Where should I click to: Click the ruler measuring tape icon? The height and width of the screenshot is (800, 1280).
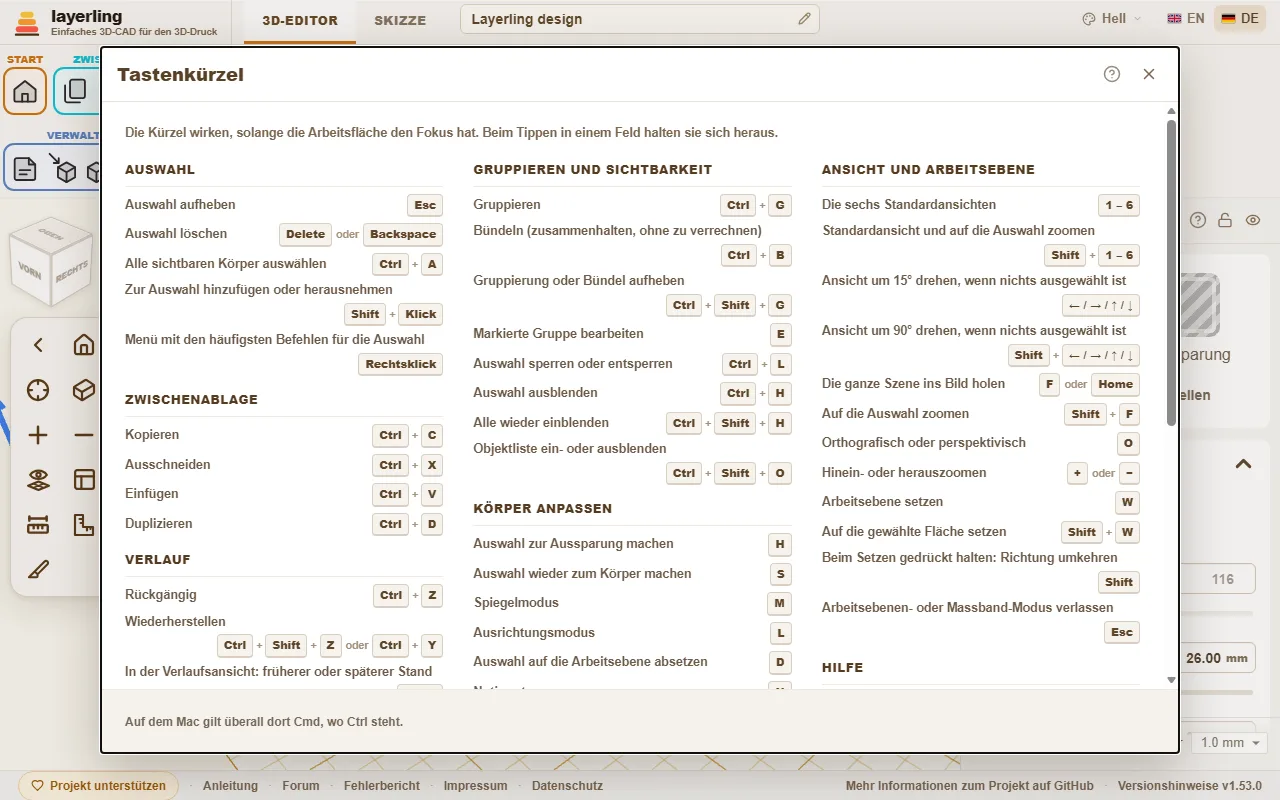click(x=38, y=525)
